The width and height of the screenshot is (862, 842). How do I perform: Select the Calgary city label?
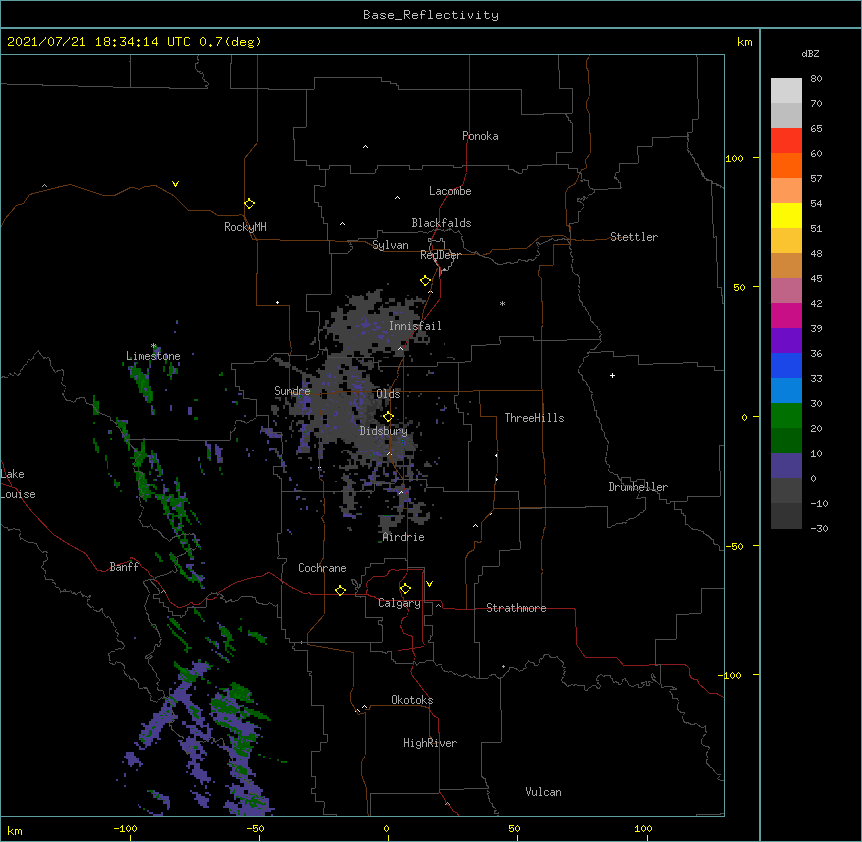tap(399, 603)
